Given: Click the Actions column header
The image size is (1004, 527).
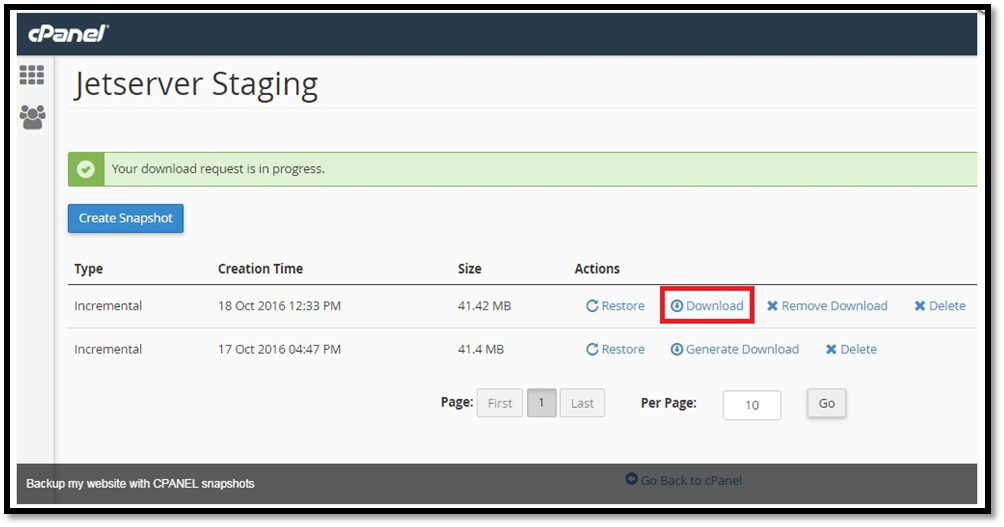Looking at the screenshot, I should point(597,269).
